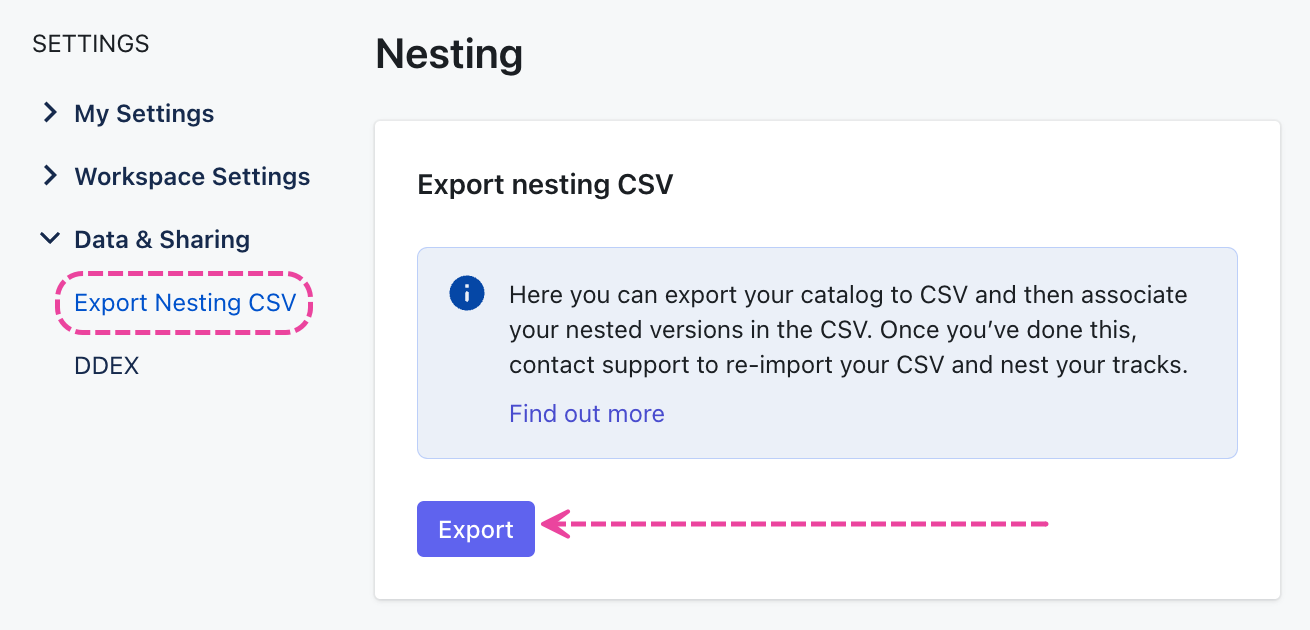
Task: Select the My Settings label
Action: [144, 114]
